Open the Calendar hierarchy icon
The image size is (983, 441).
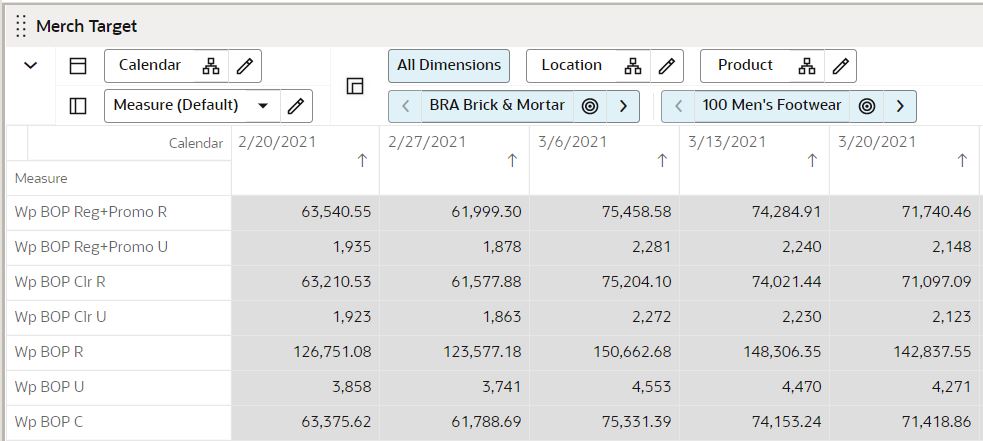click(x=211, y=66)
